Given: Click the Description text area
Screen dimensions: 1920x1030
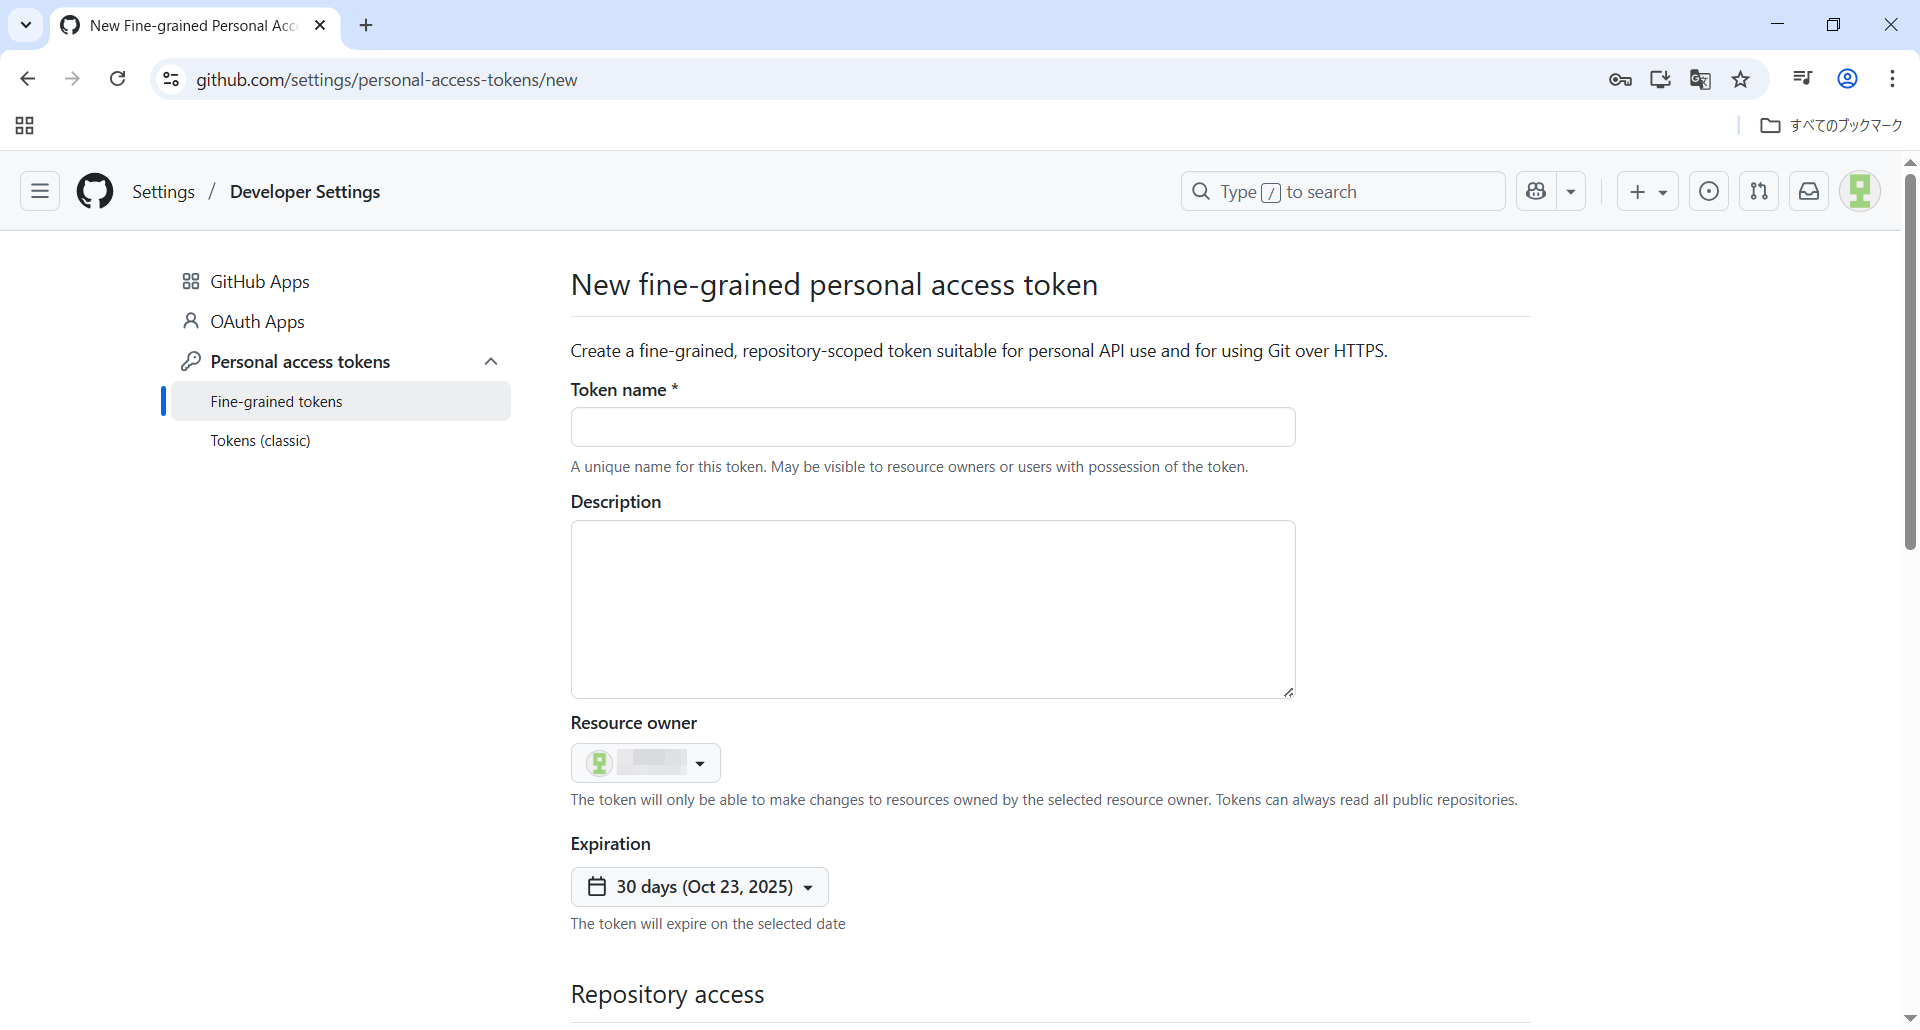Looking at the screenshot, I should 932,609.
